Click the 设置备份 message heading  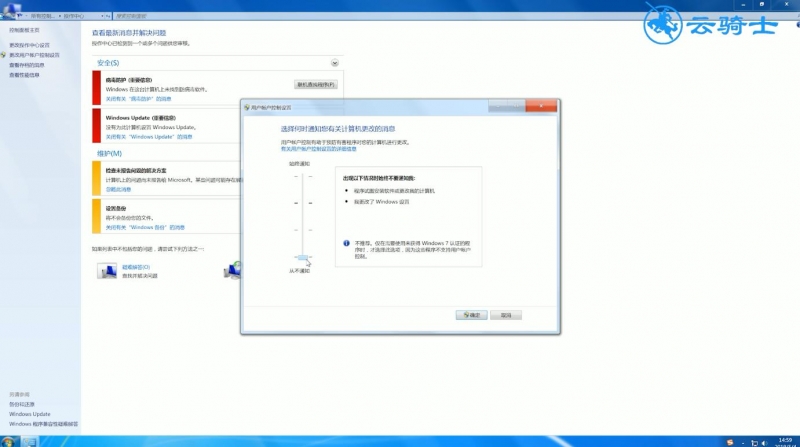[116, 208]
